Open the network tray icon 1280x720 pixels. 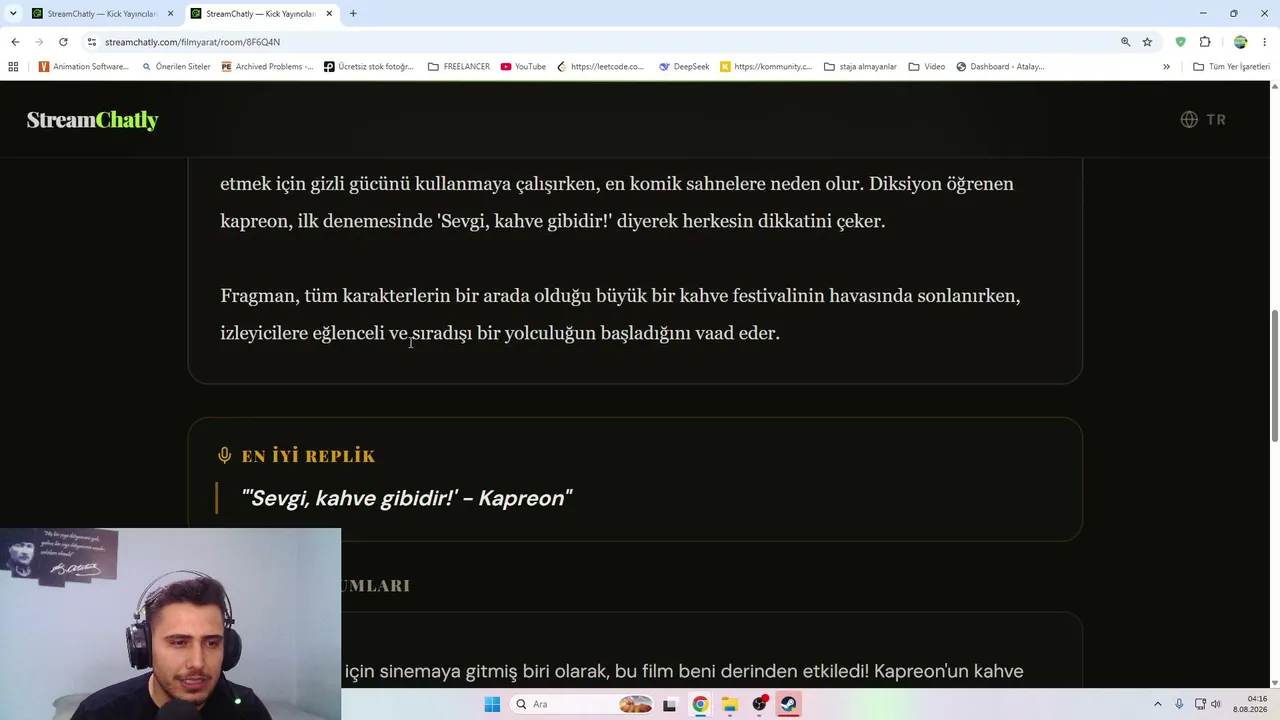pyautogui.click(x=1200, y=704)
